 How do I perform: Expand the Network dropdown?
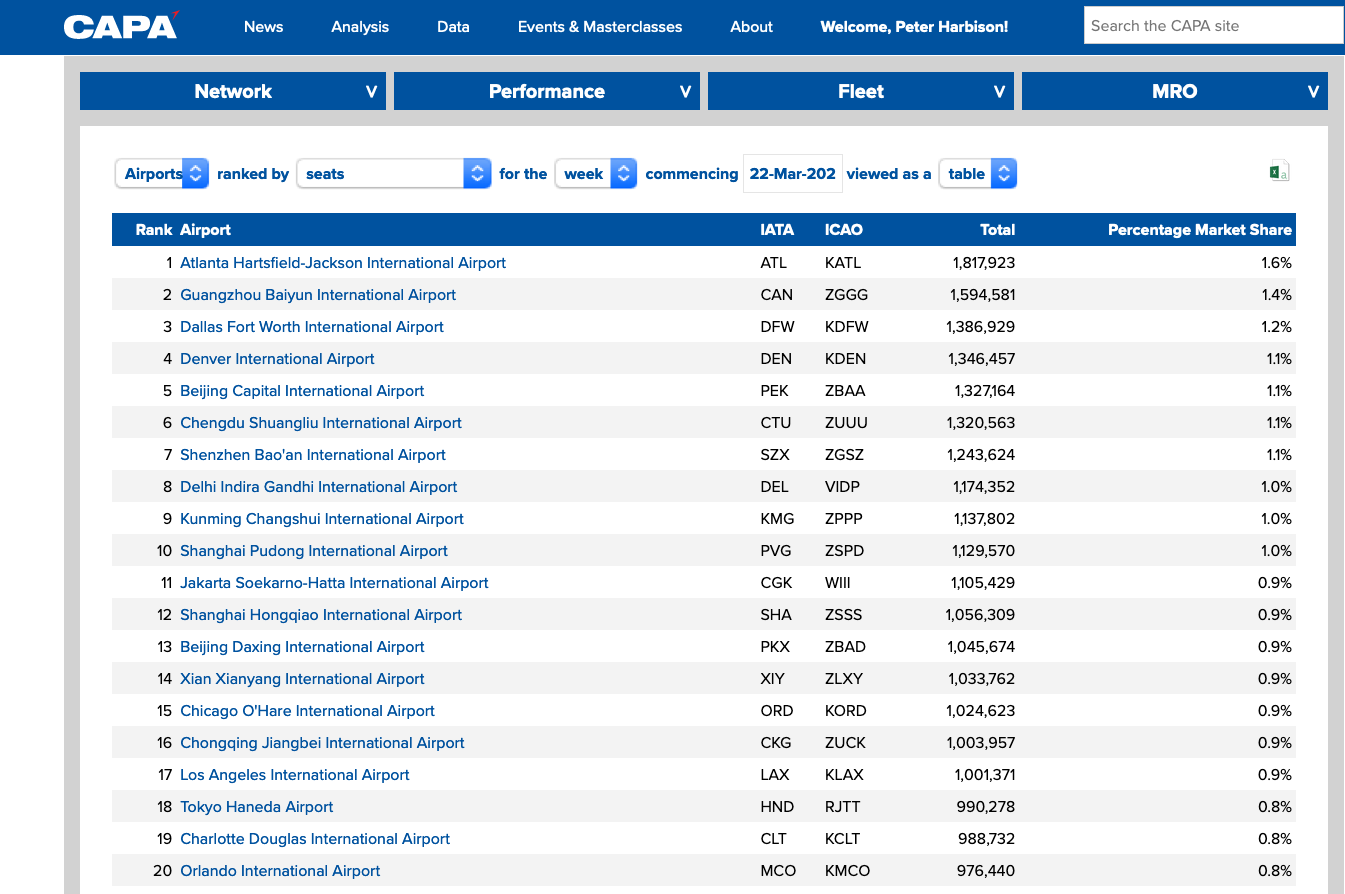coord(233,91)
